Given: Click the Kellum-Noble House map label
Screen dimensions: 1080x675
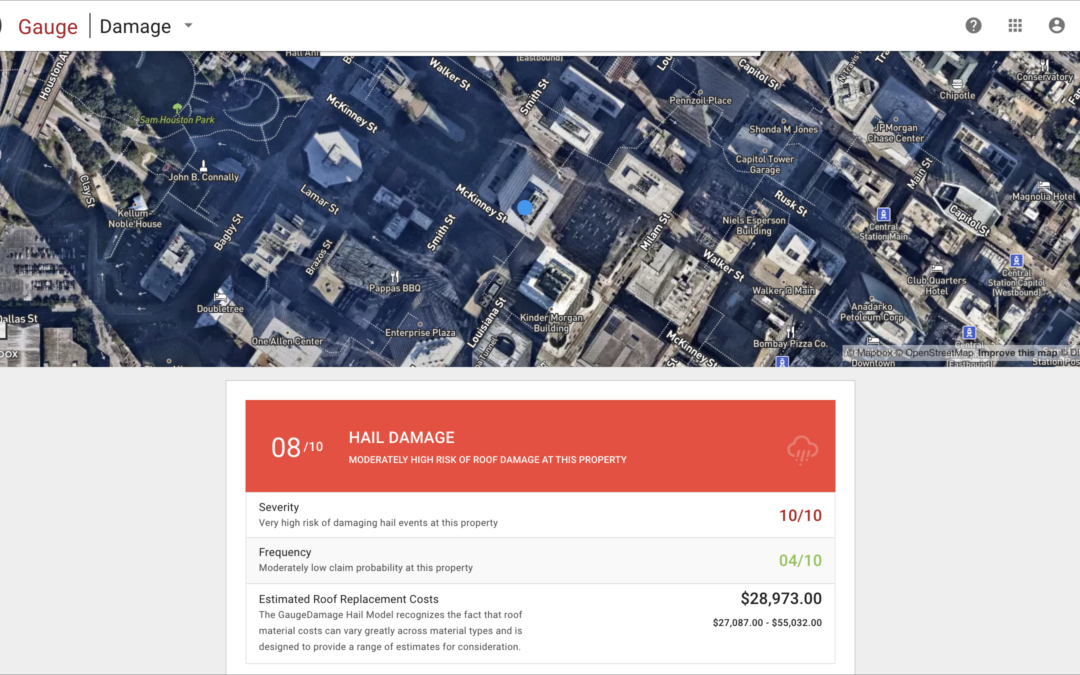Looking at the screenshot, I should [135, 218].
